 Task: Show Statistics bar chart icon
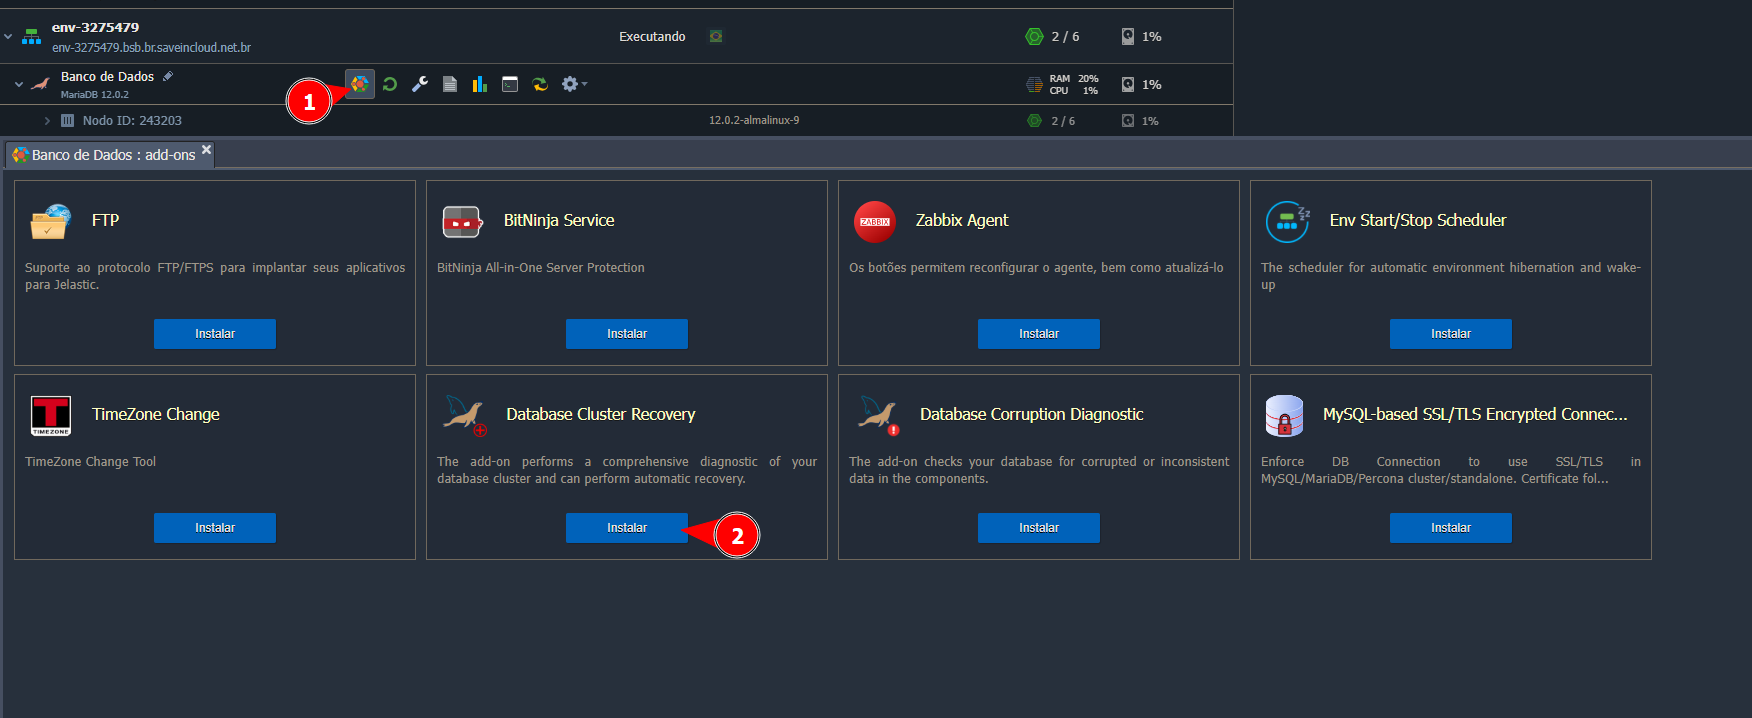click(x=480, y=84)
